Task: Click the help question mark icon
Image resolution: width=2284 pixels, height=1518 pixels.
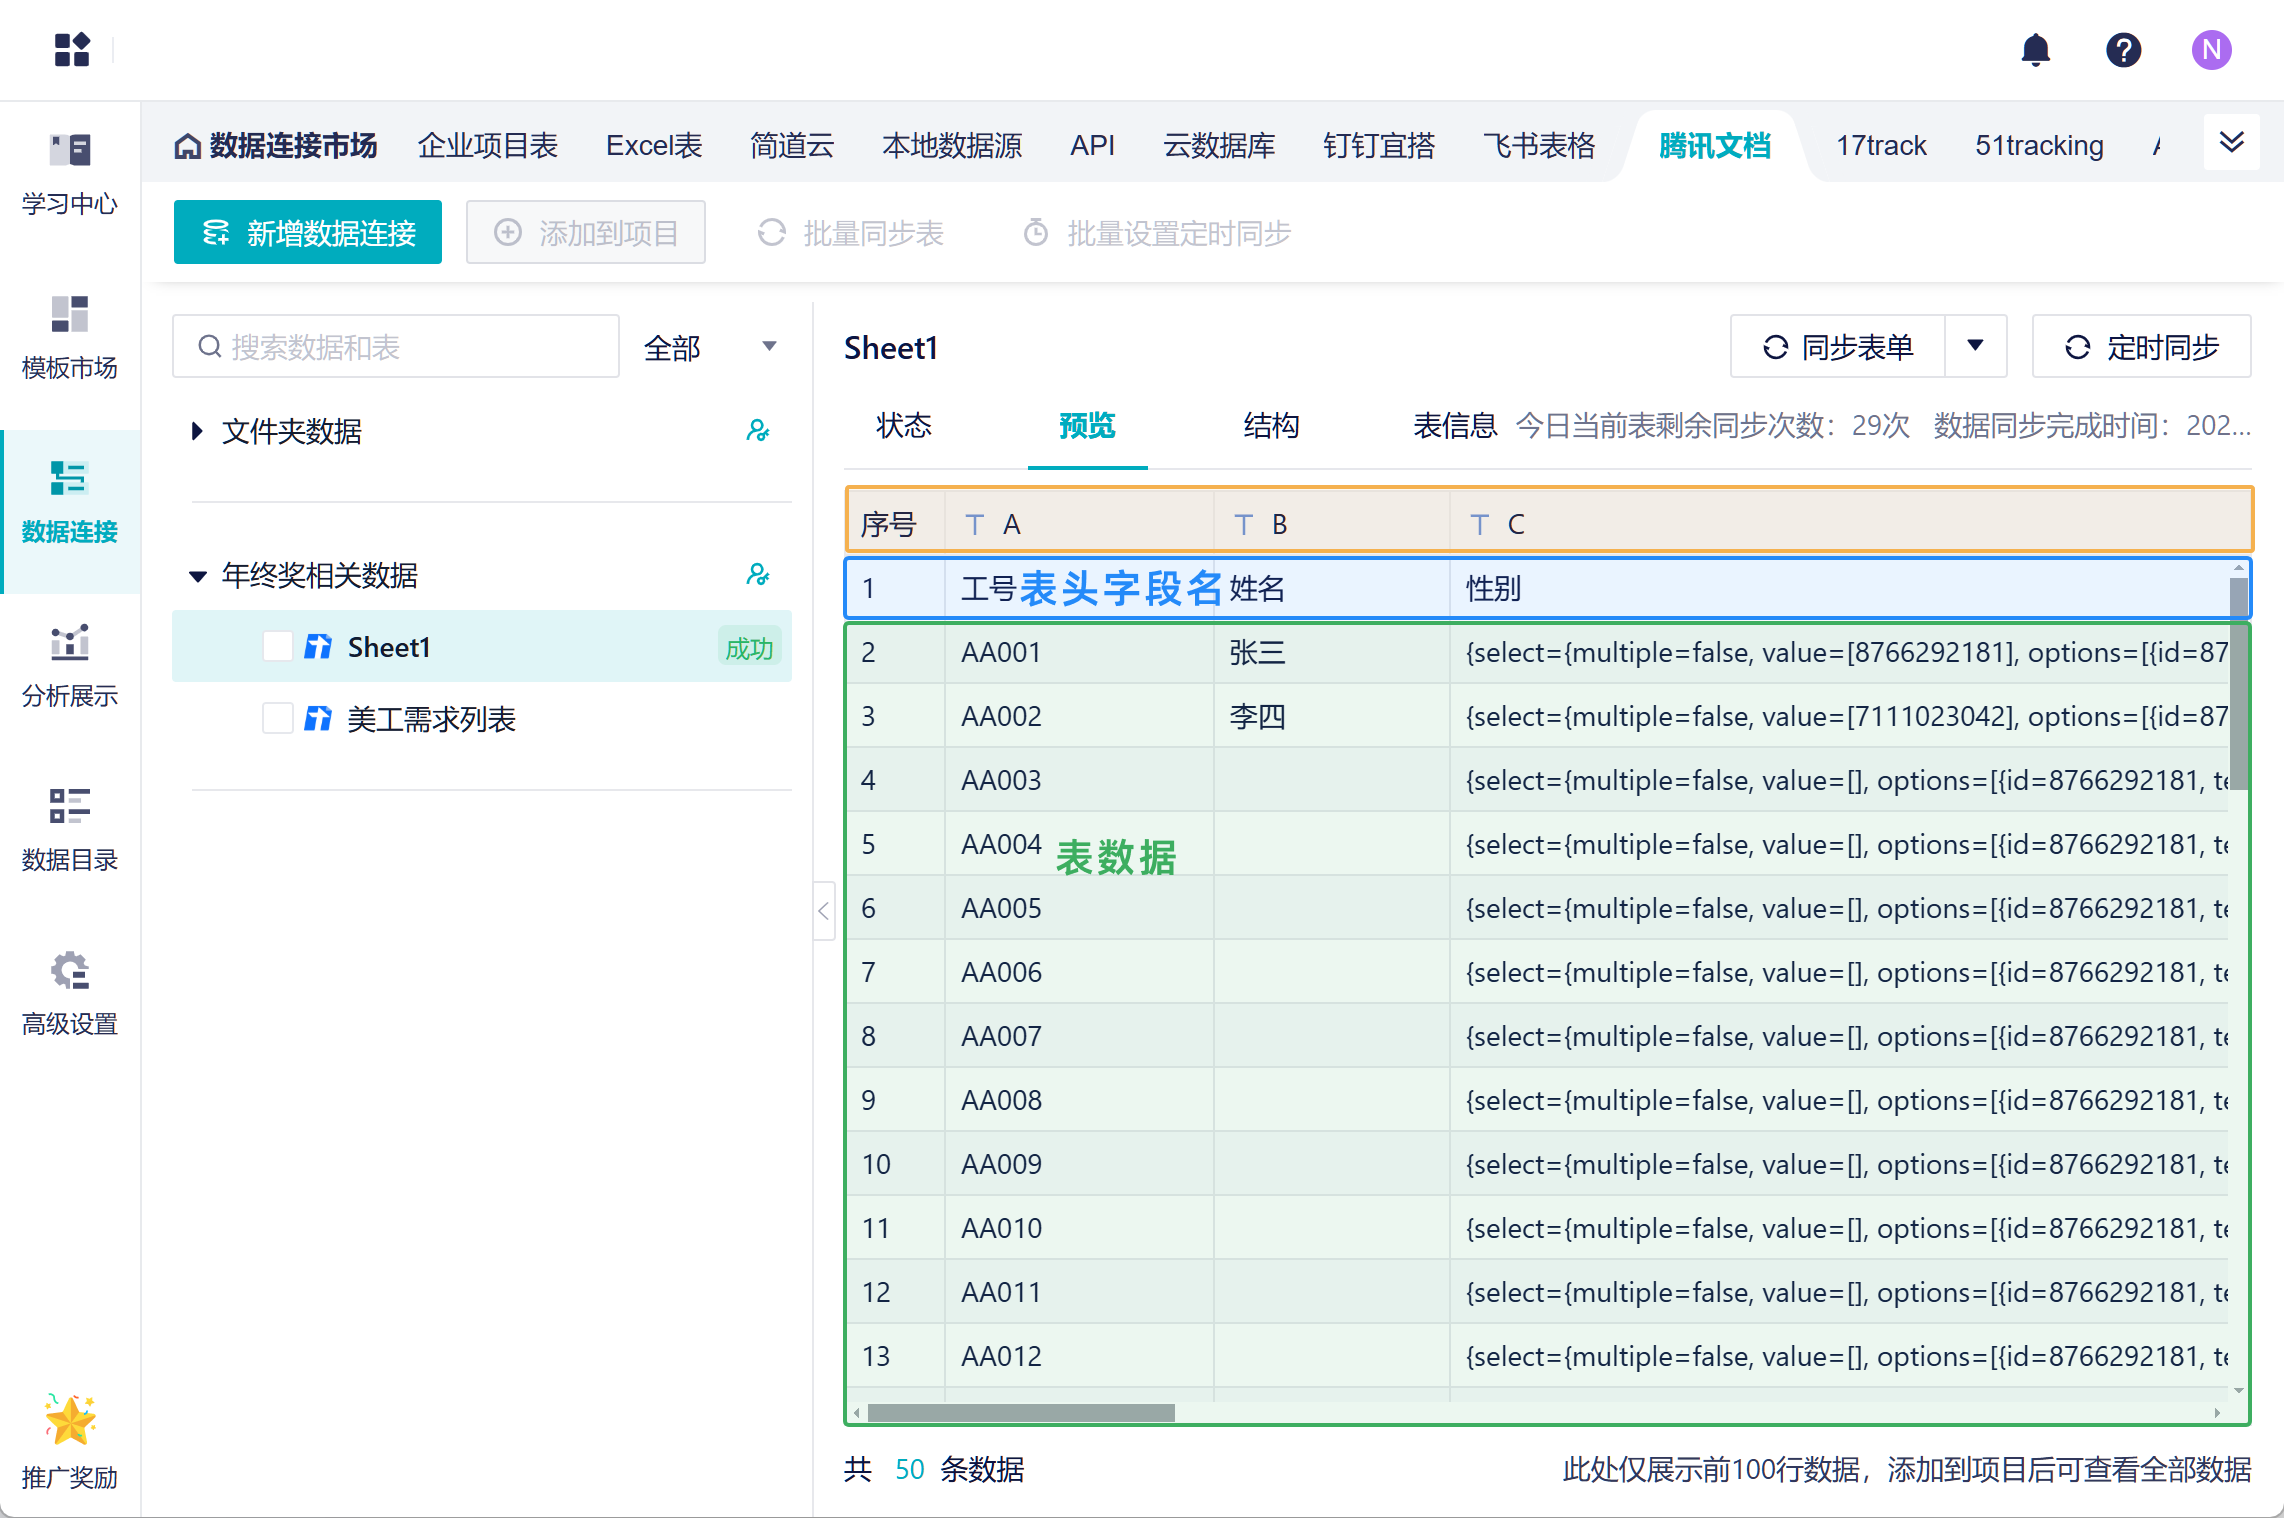Action: coord(2123,50)
